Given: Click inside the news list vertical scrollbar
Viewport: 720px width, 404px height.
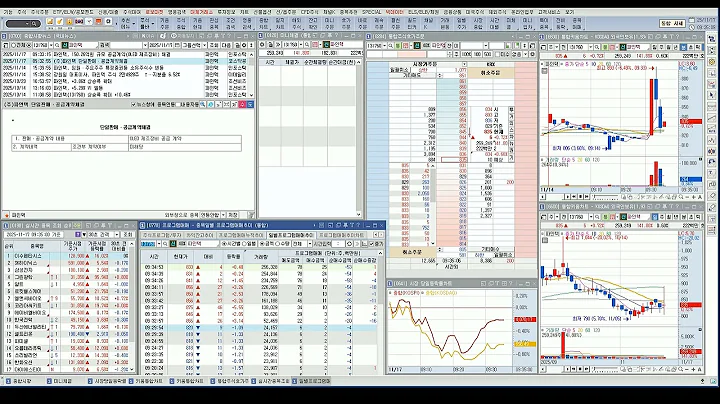Looking at the screenshot, I should click(x=251, y=76).
